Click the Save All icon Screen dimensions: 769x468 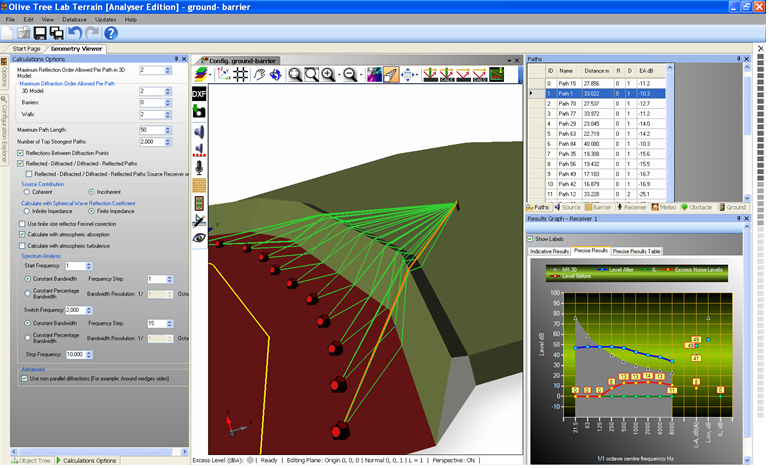tap(57, 33)
